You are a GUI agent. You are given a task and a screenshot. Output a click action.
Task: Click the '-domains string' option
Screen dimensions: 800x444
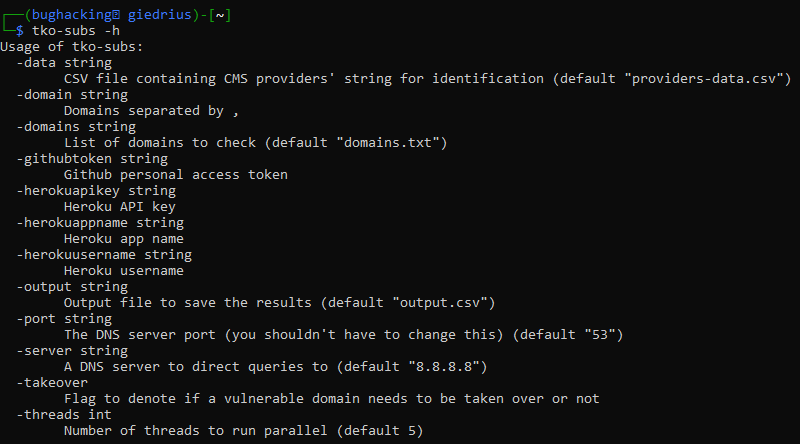(x=76, y=127)
